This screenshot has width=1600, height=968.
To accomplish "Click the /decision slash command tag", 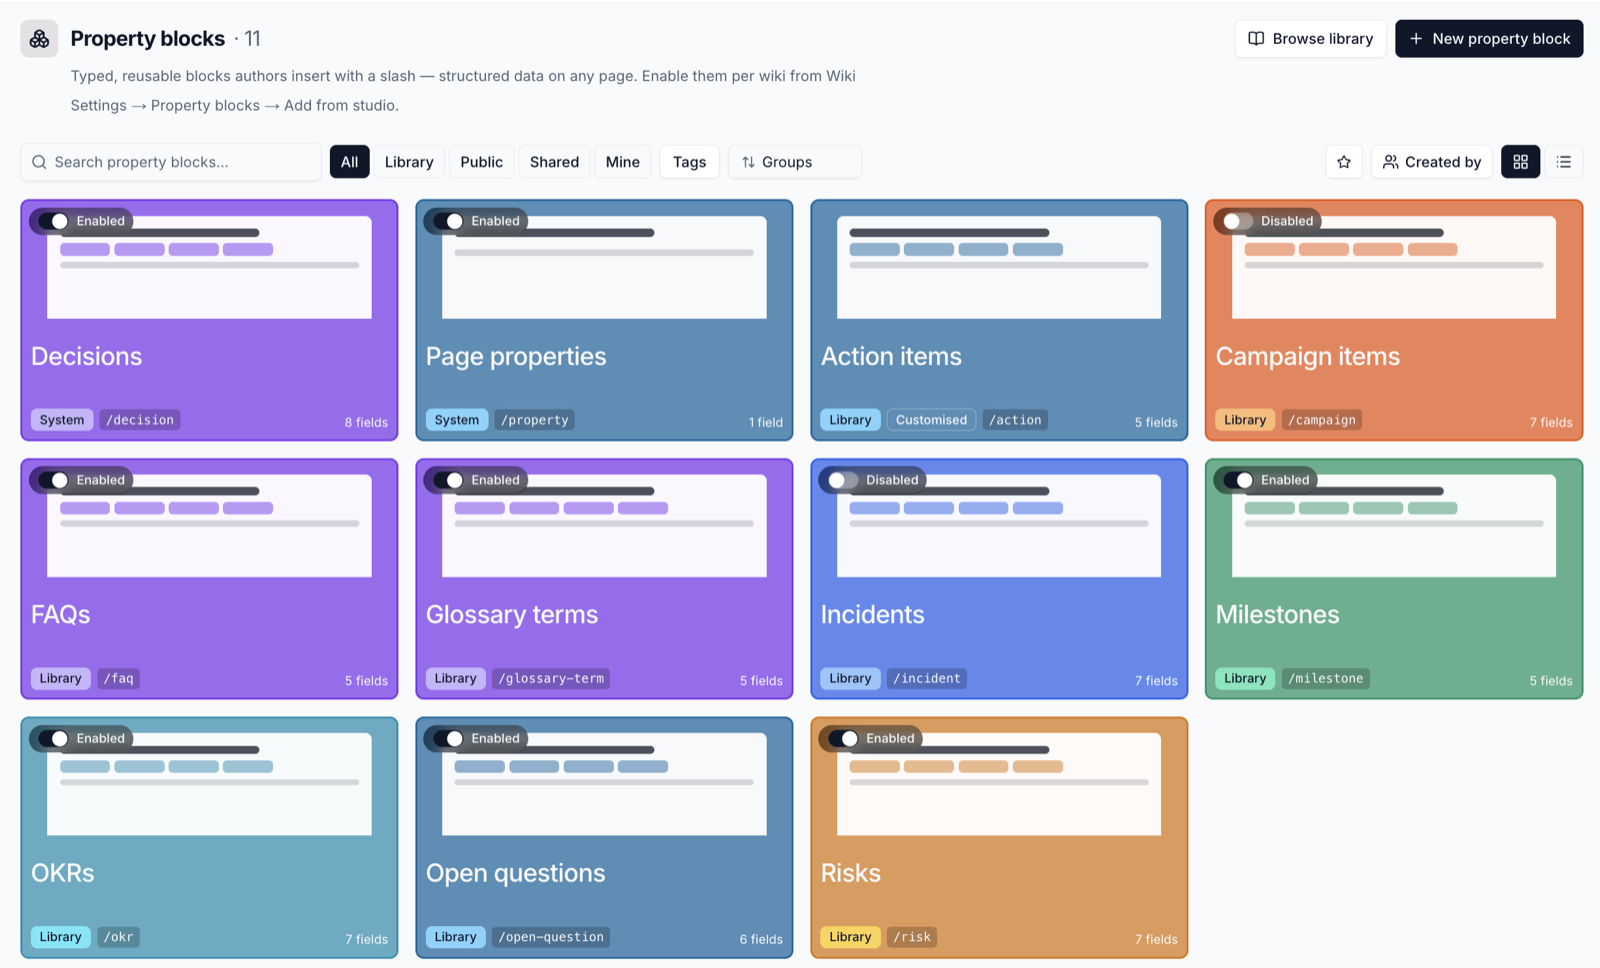I will pos(140,420).
